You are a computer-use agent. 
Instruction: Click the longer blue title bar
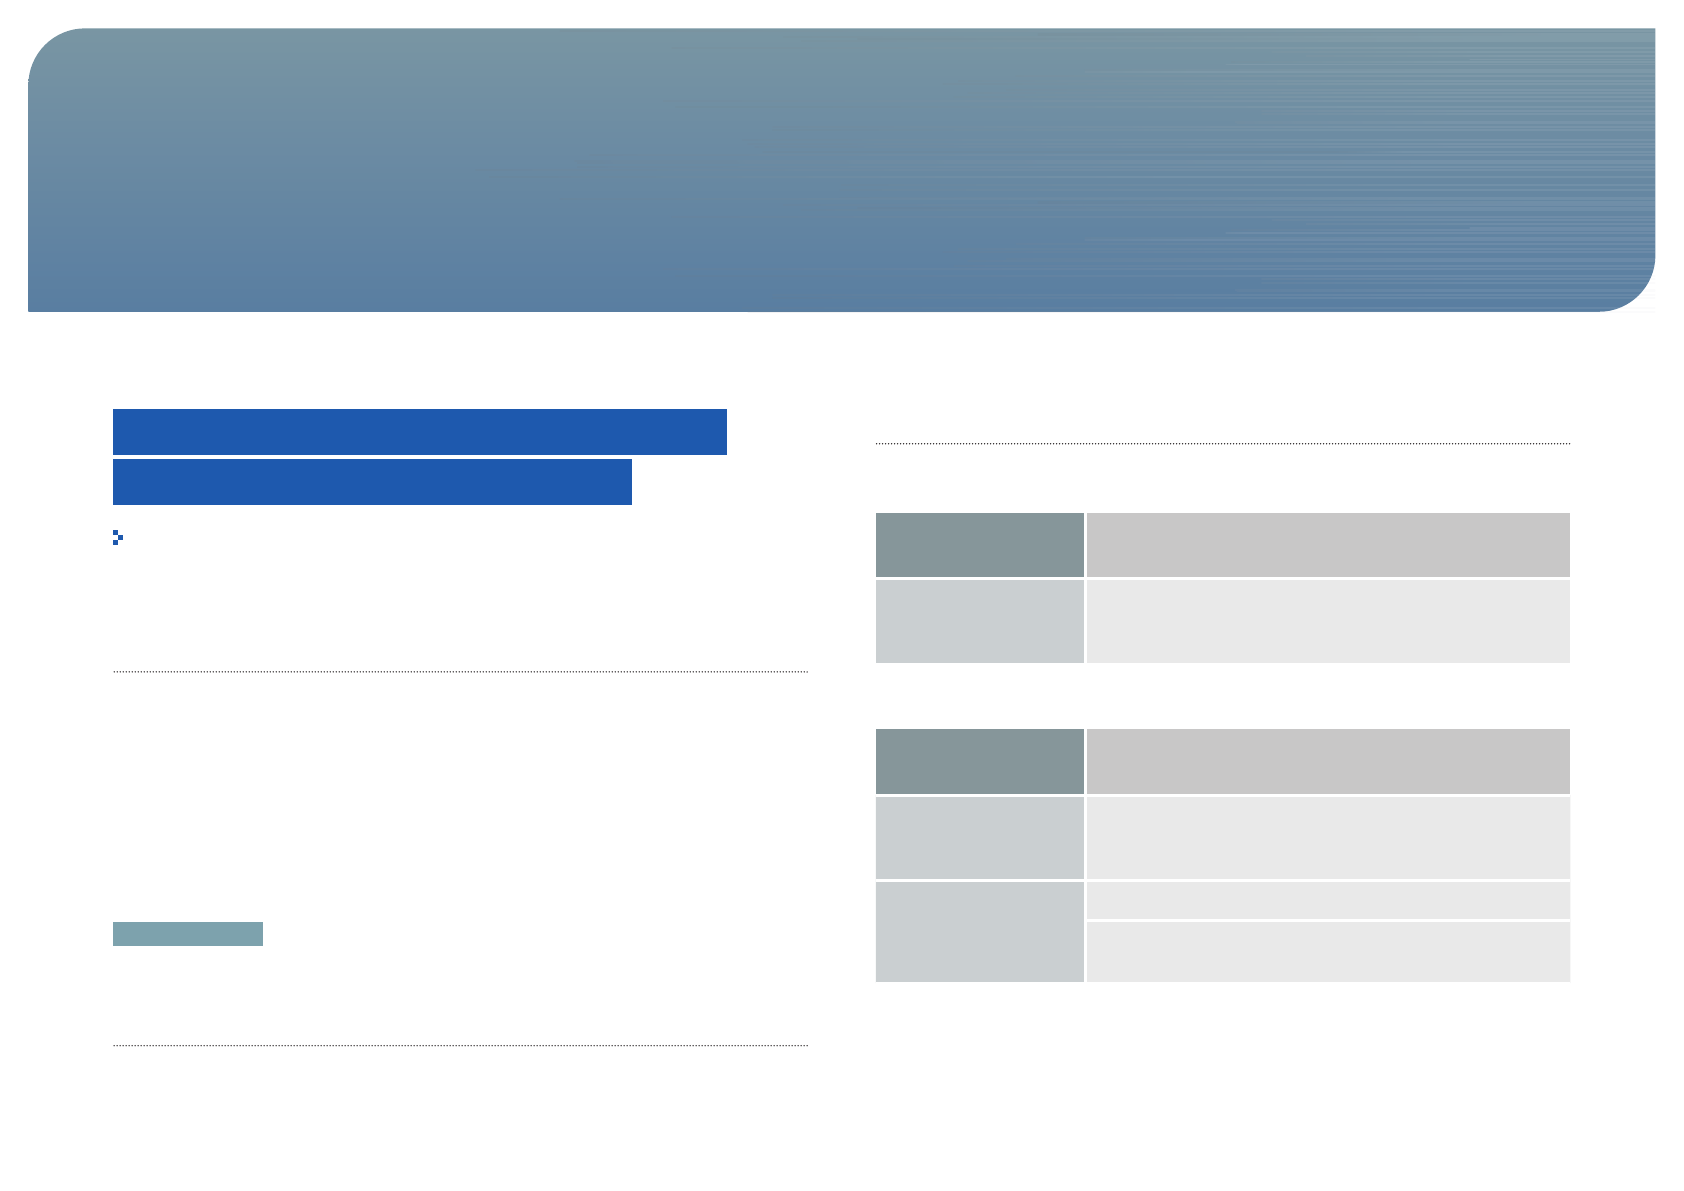(x=420, y=432)
